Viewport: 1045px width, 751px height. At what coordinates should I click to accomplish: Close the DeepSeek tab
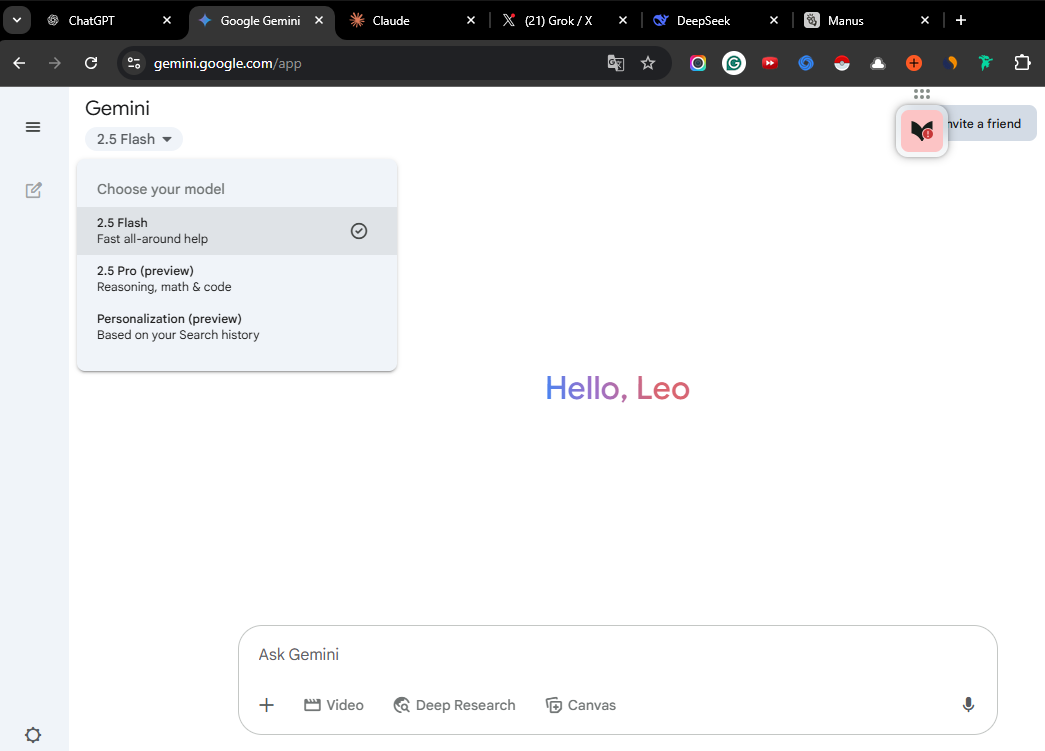coord(774,21)
